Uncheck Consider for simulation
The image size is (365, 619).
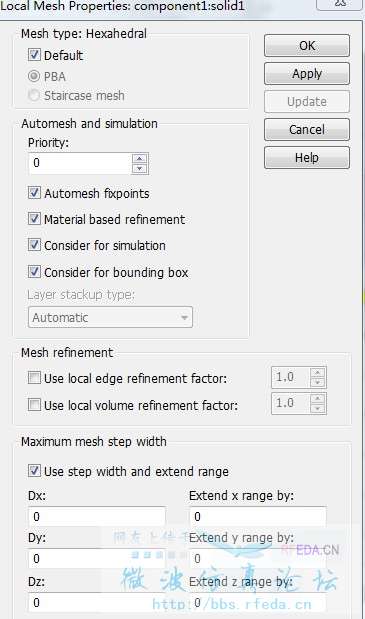34,245
